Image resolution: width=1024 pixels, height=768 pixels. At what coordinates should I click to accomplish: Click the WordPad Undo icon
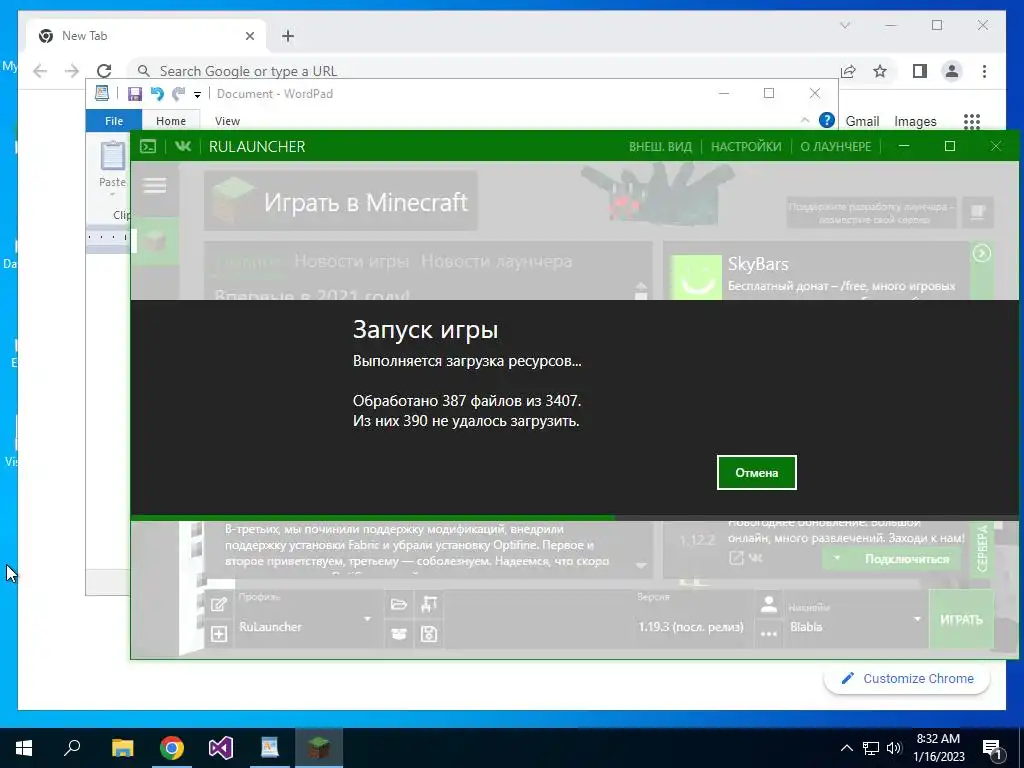point(157,94)
